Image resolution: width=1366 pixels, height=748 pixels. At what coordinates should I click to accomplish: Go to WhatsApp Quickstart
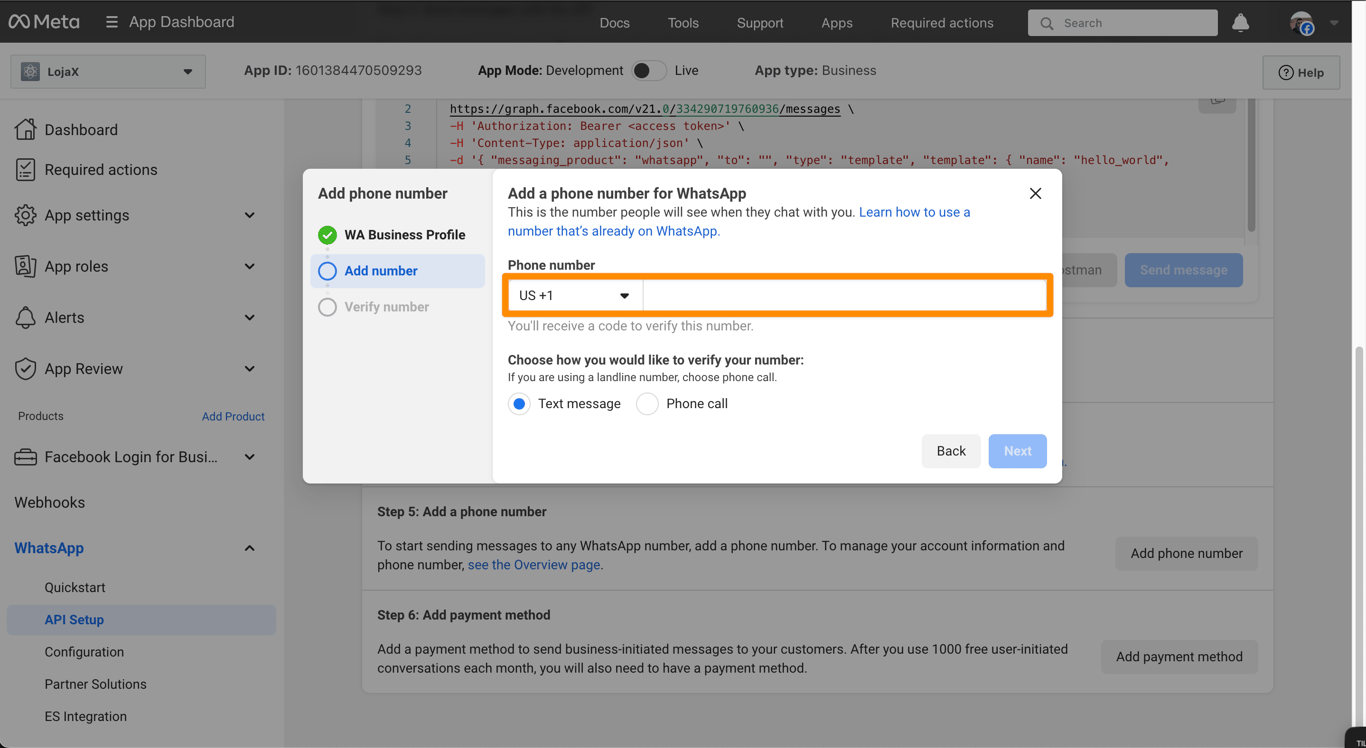pyautogui.click(x=75, y=587)
